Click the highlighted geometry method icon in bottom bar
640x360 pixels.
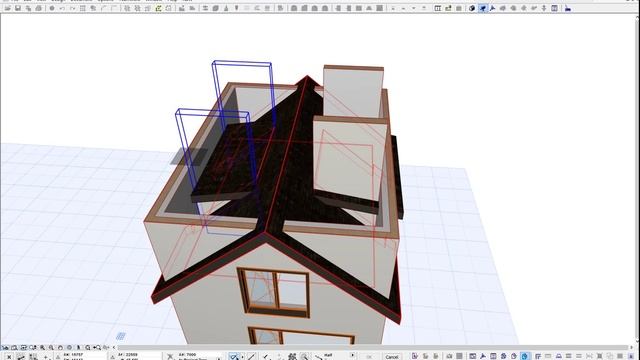[x=234, y=357]
